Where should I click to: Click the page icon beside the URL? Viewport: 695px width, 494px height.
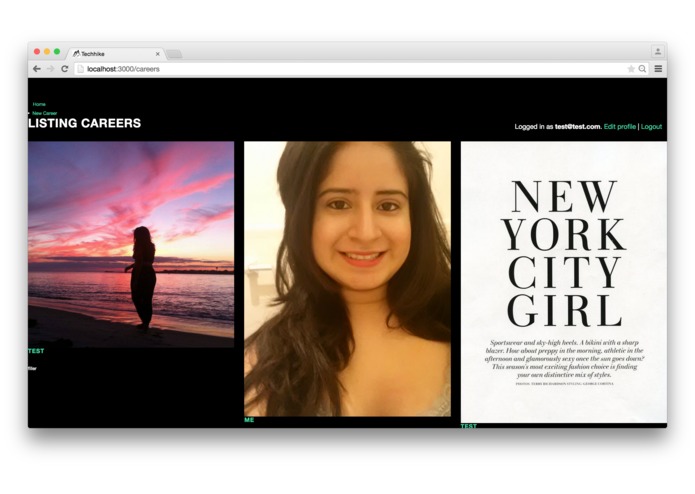coord(80,69)
